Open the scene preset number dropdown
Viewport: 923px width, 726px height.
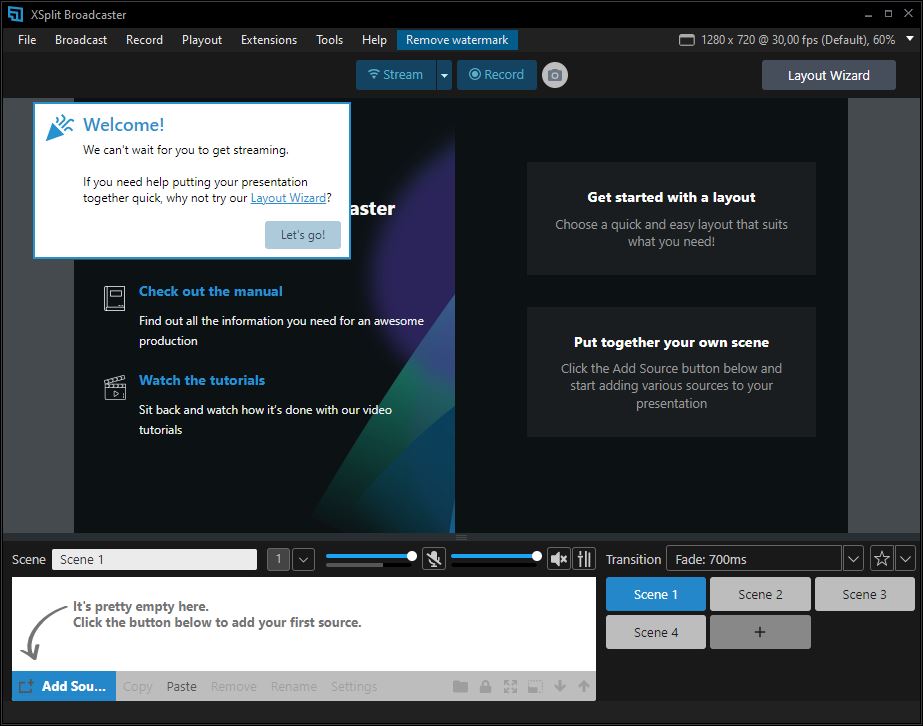coord(303,559)
